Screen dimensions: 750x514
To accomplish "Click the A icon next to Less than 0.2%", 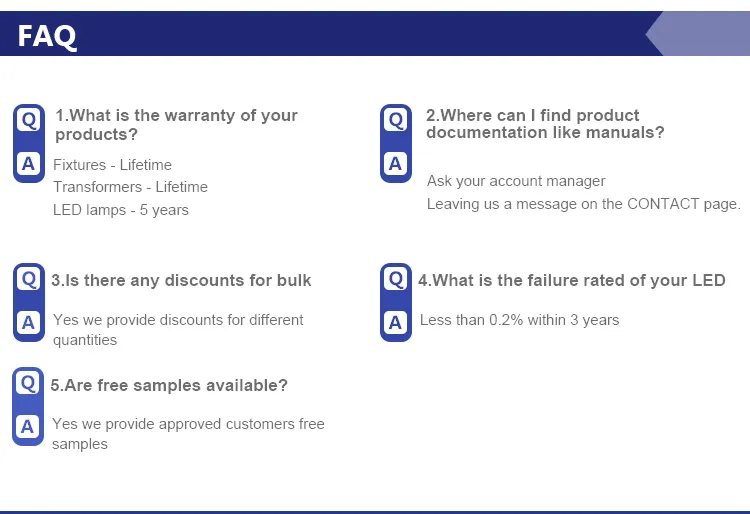I will point(396,322).
